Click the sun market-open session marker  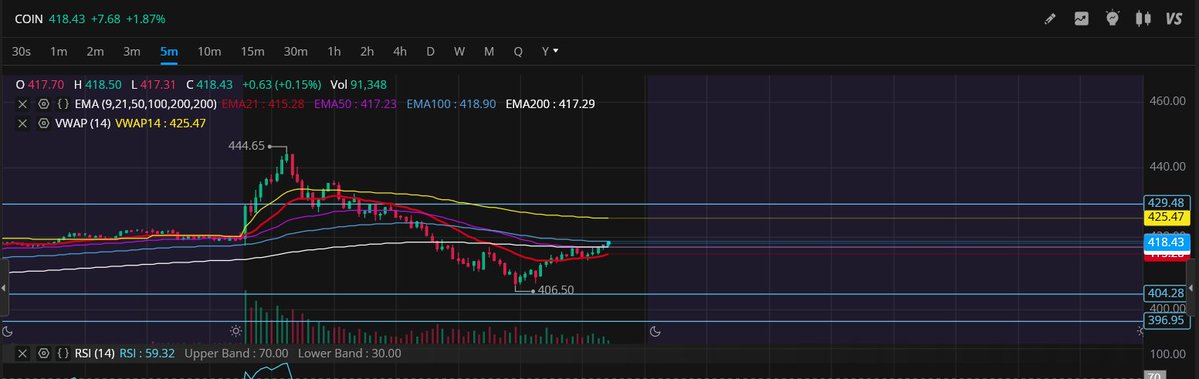[x=236, y=331]
